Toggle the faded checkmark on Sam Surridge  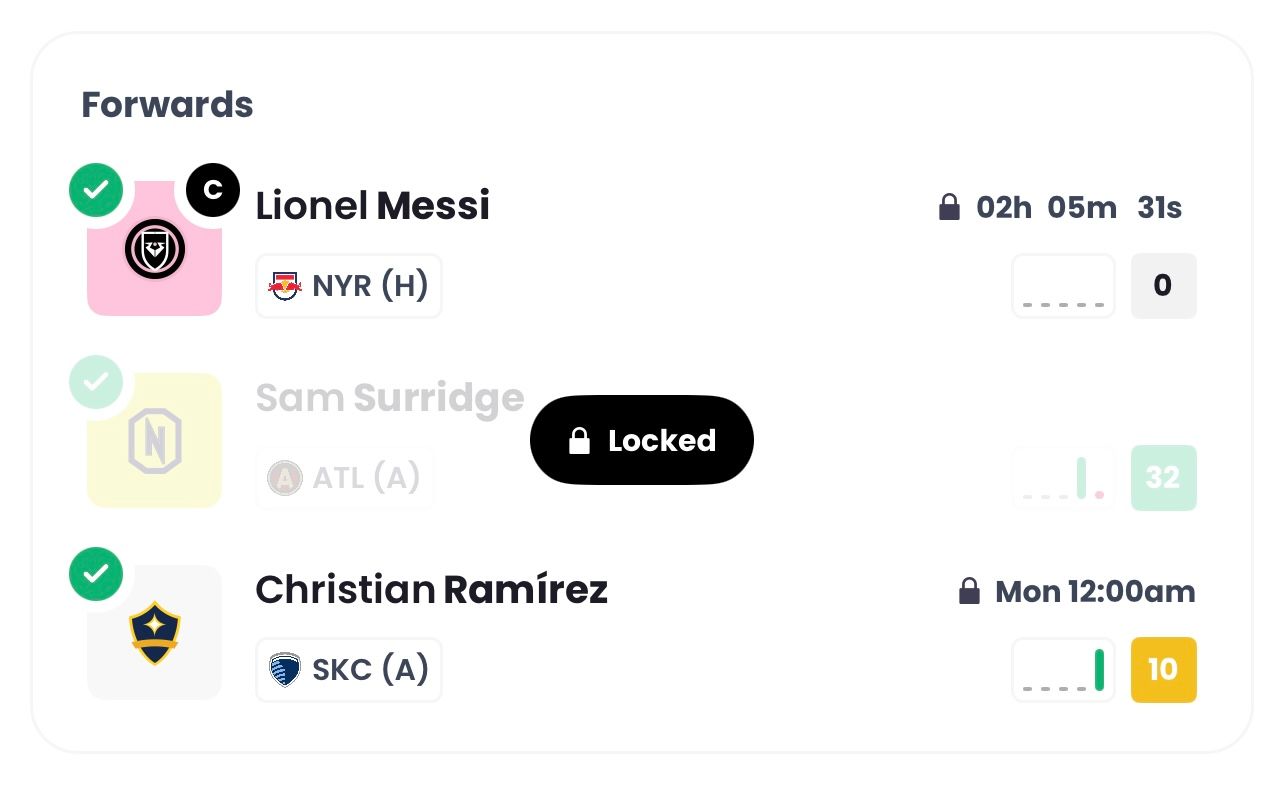[x=96, y=382]
